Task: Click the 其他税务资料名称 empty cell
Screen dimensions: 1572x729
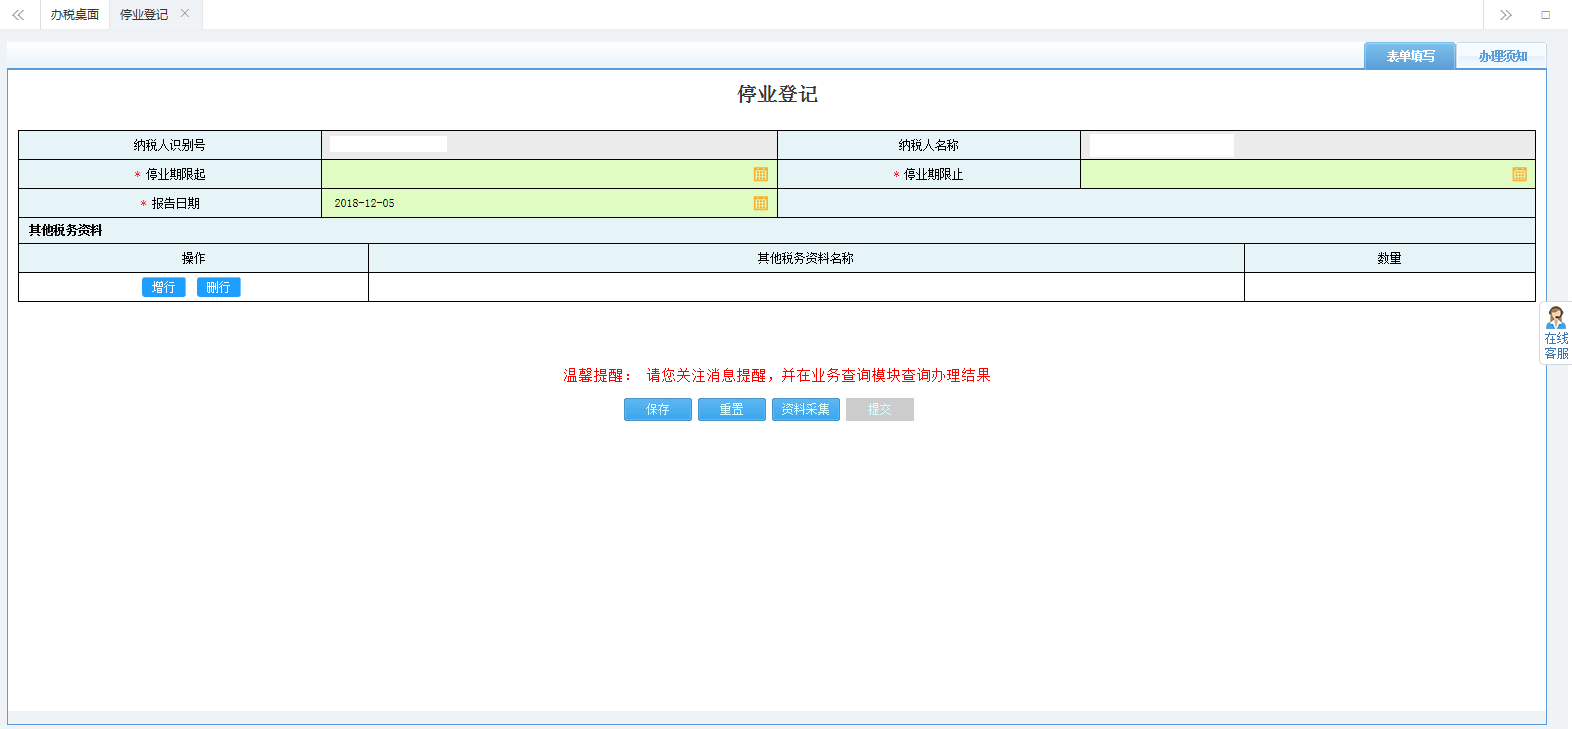Action: click(x=806, y=287)
